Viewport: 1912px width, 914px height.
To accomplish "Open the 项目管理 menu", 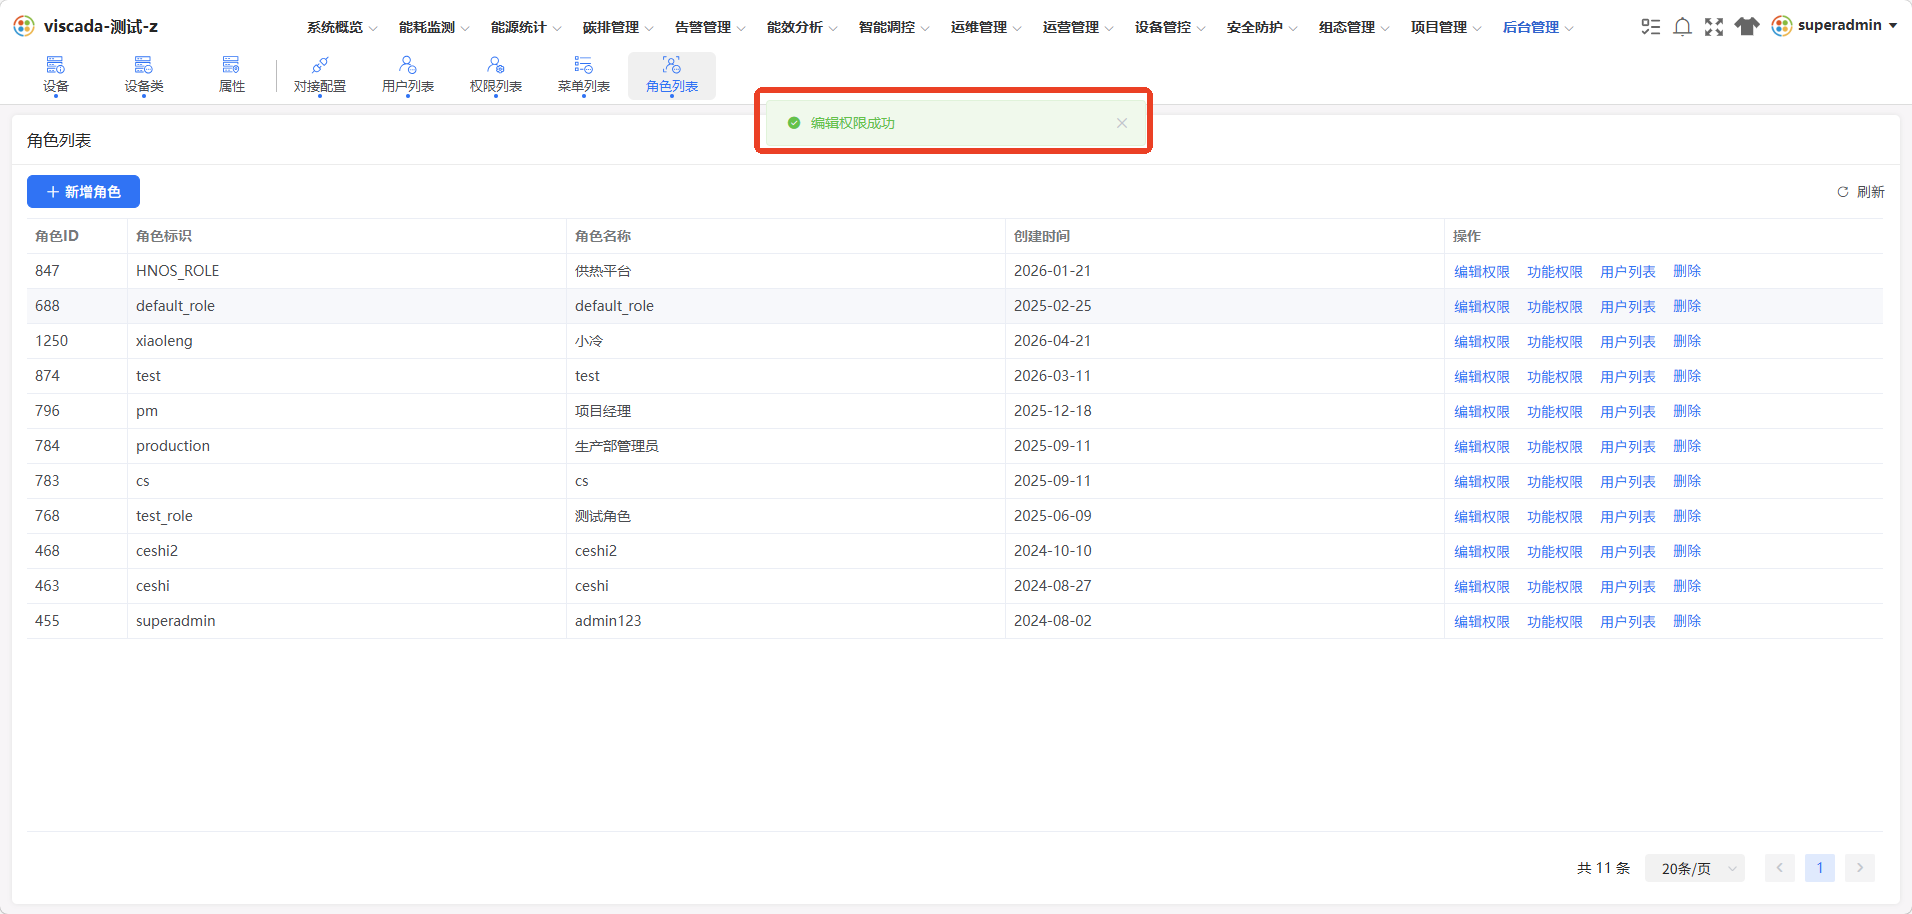I will pyautogui.click(x=1446, y=27).
